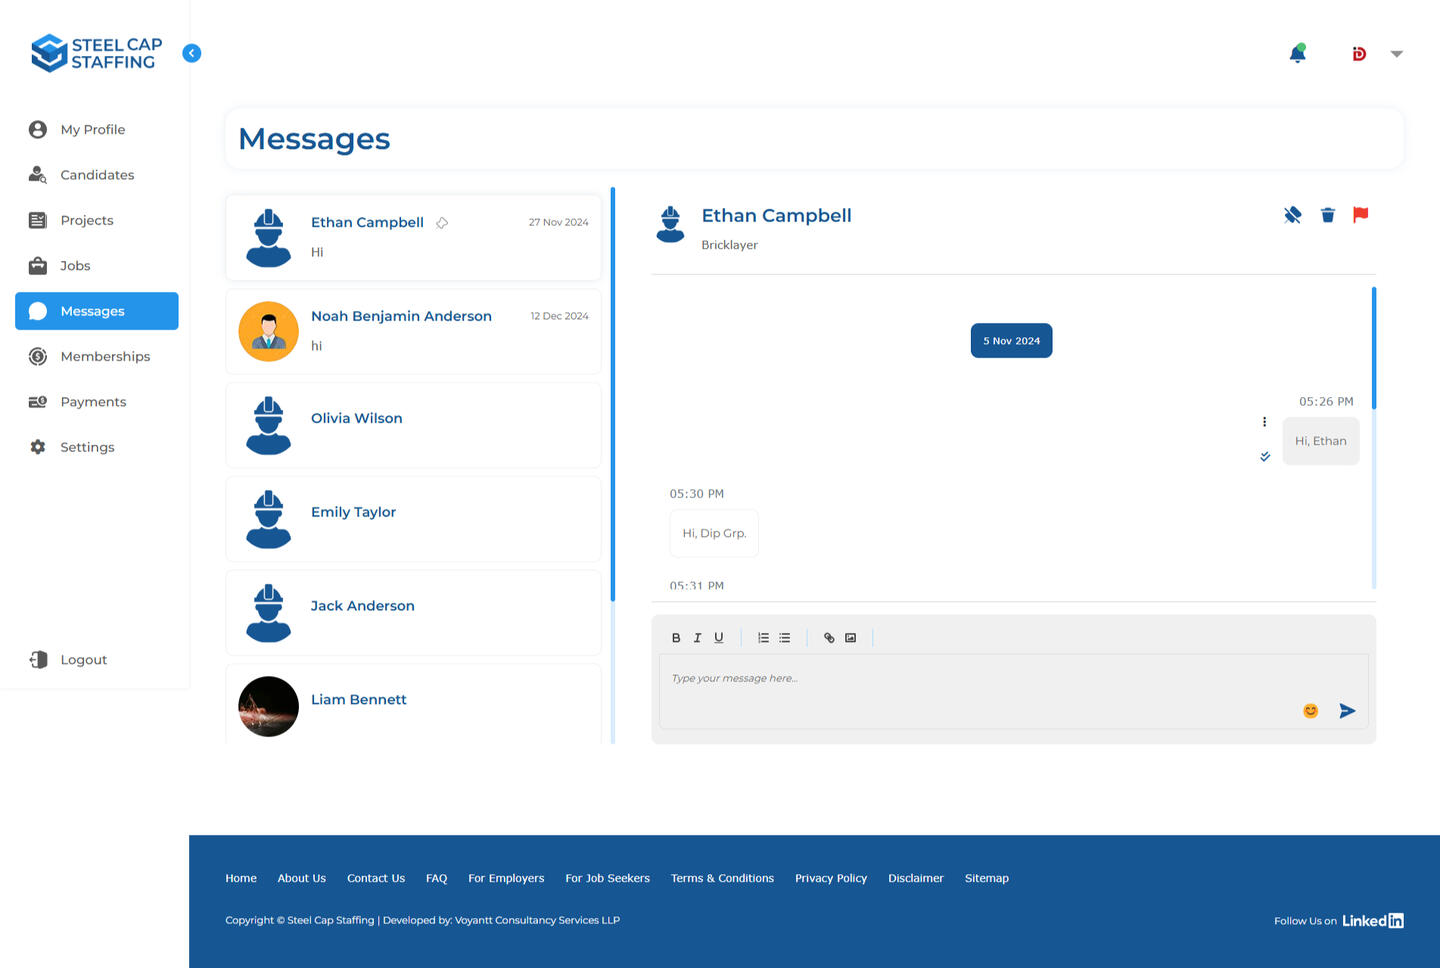Expand the account dropdown arrow
This screenshot has width=1440, height=968.
point(1397,54)
